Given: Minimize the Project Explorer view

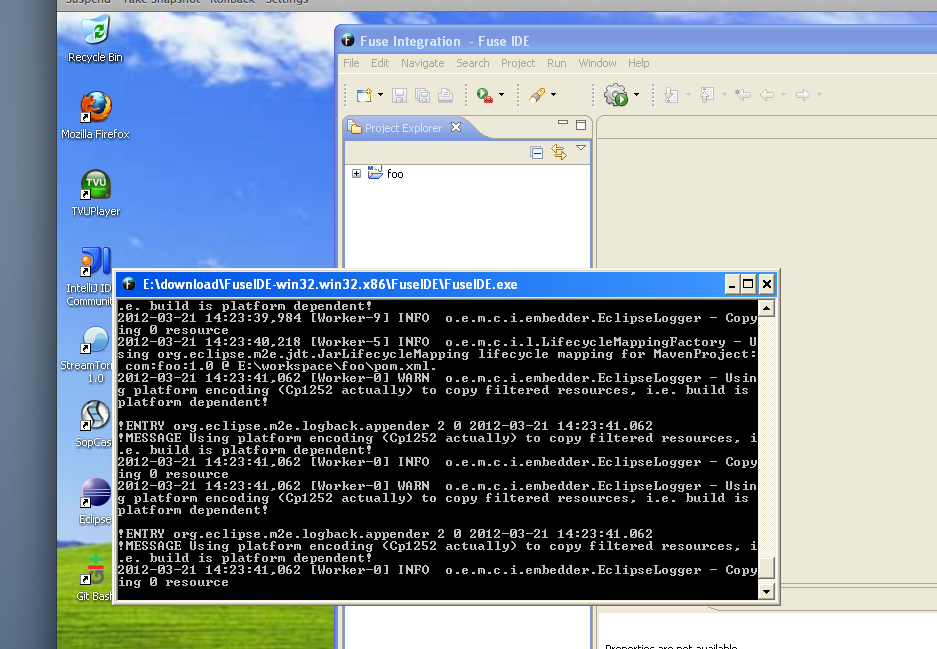Looking at the screenshot, I should tap(562, 123).
